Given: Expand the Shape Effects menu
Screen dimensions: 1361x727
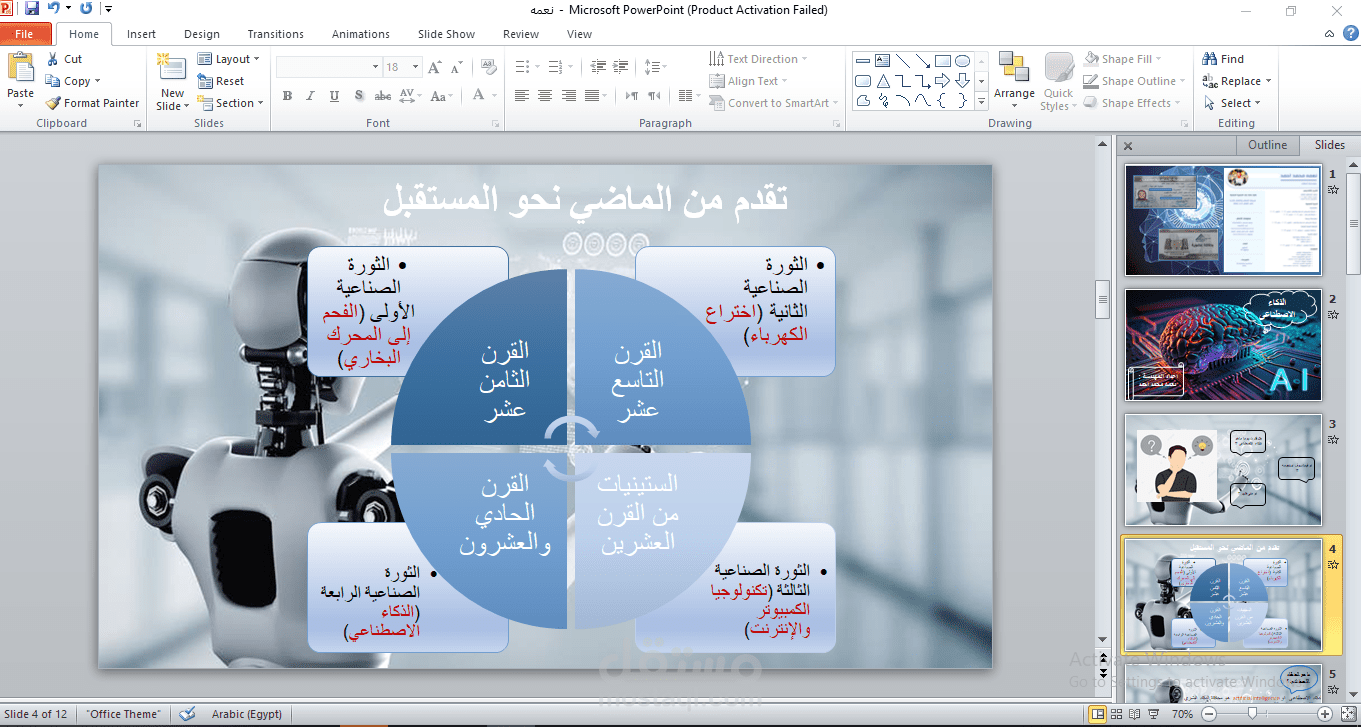Looking at the screenshot, I should click(1133, 103).
